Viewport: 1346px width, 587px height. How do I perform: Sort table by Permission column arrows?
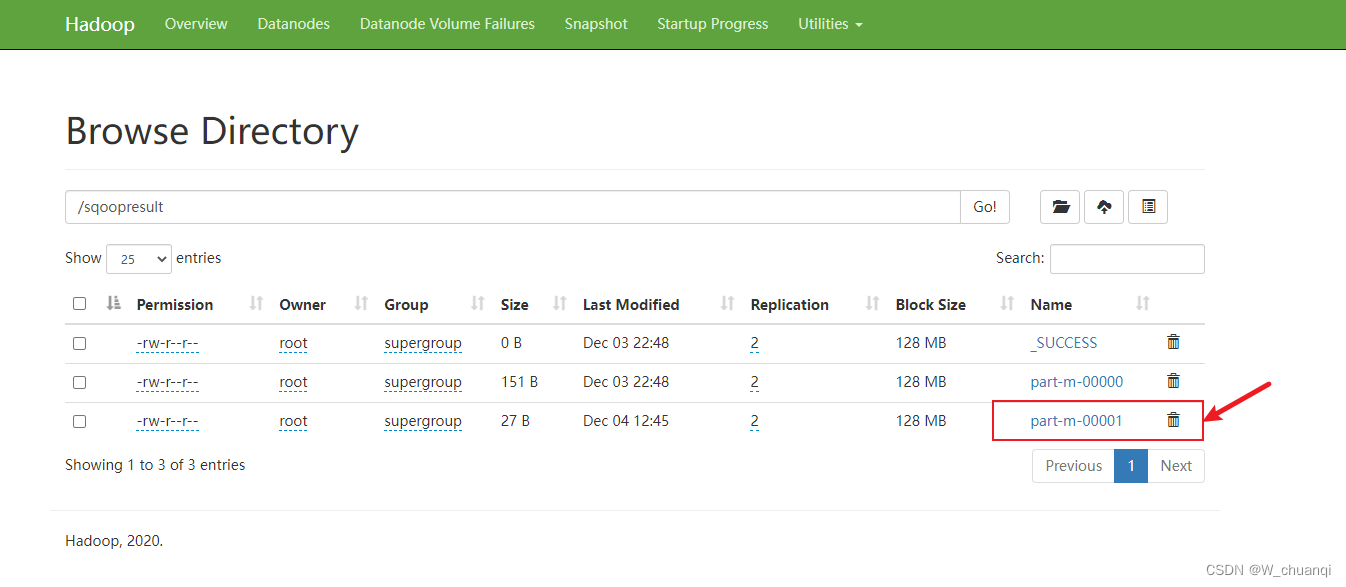256,304
